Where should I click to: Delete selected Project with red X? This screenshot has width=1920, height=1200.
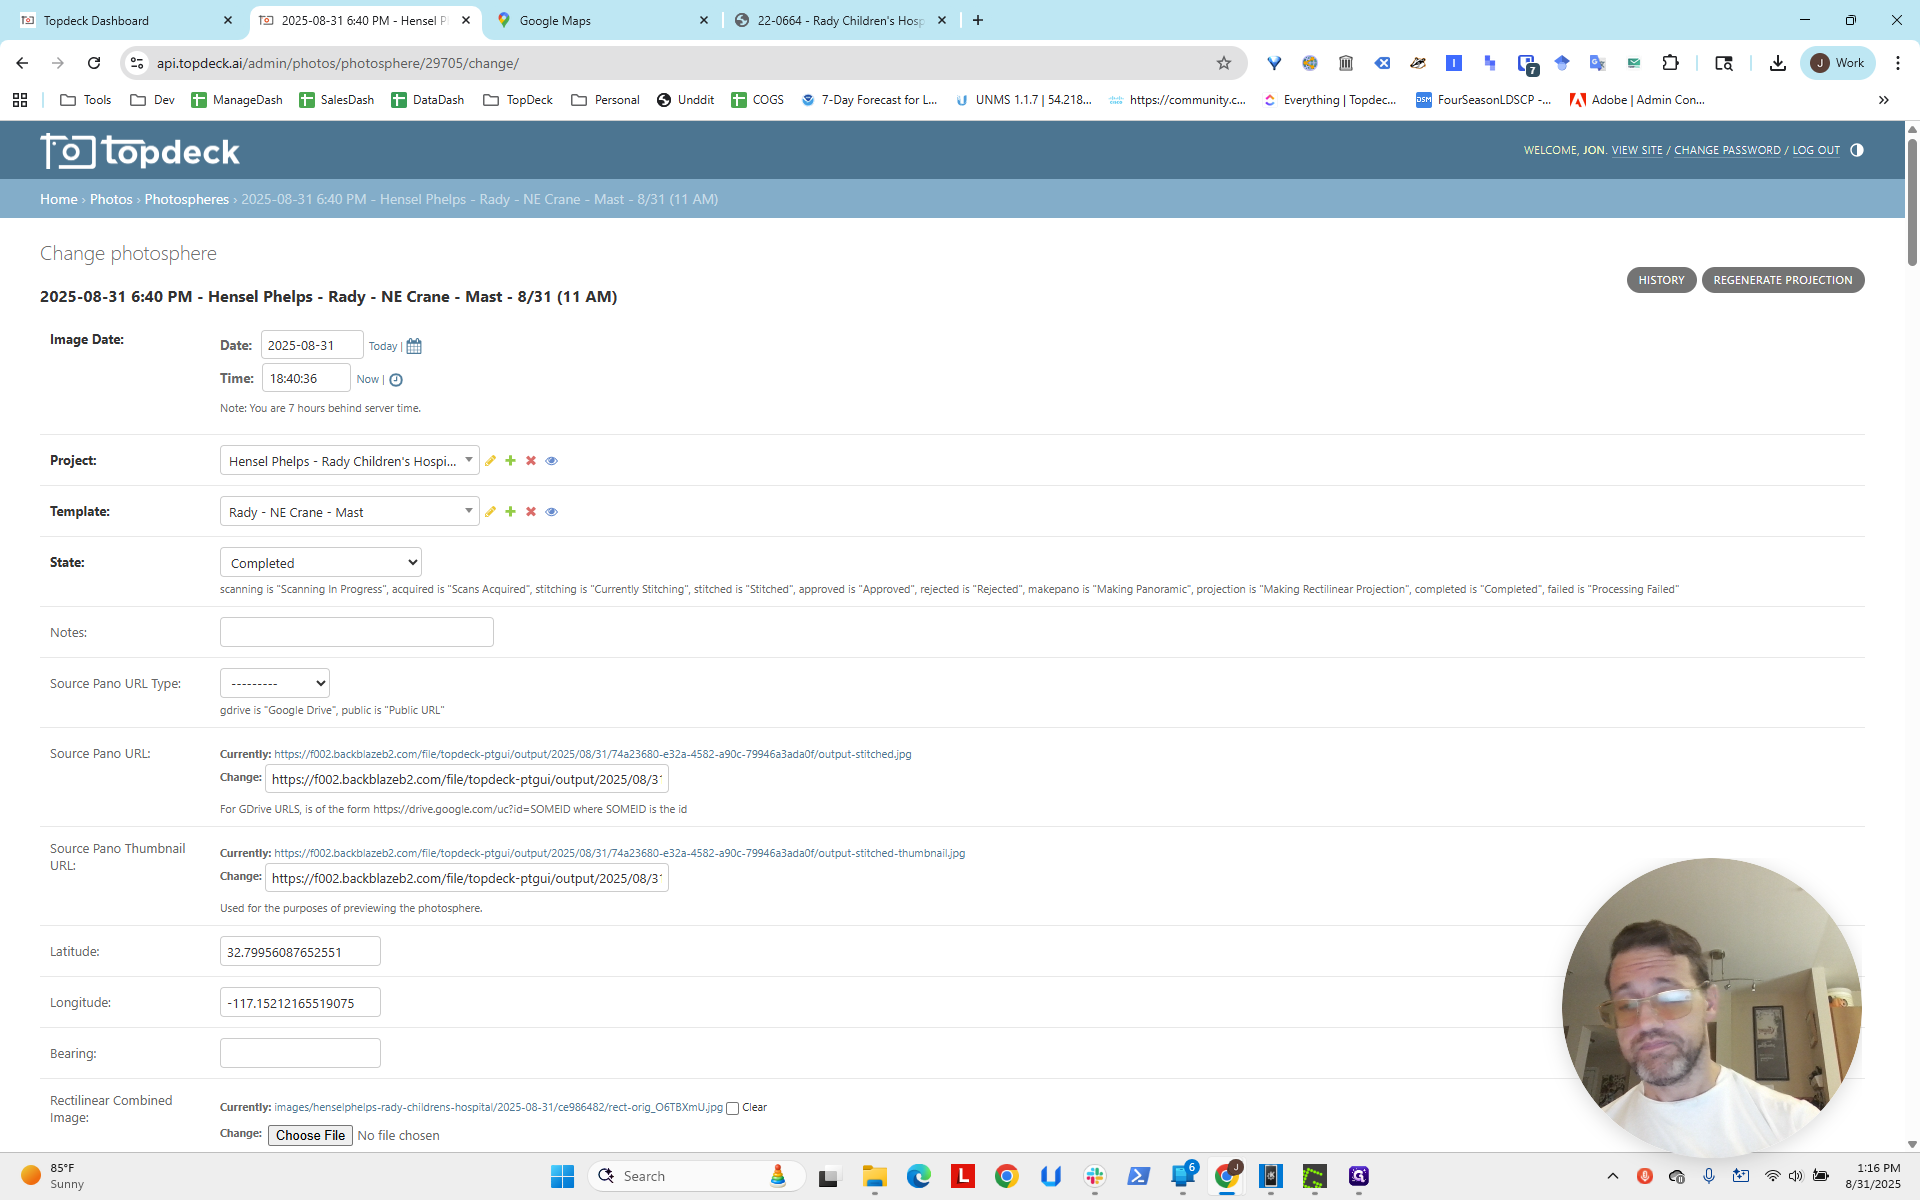click(x=531, y=461)
